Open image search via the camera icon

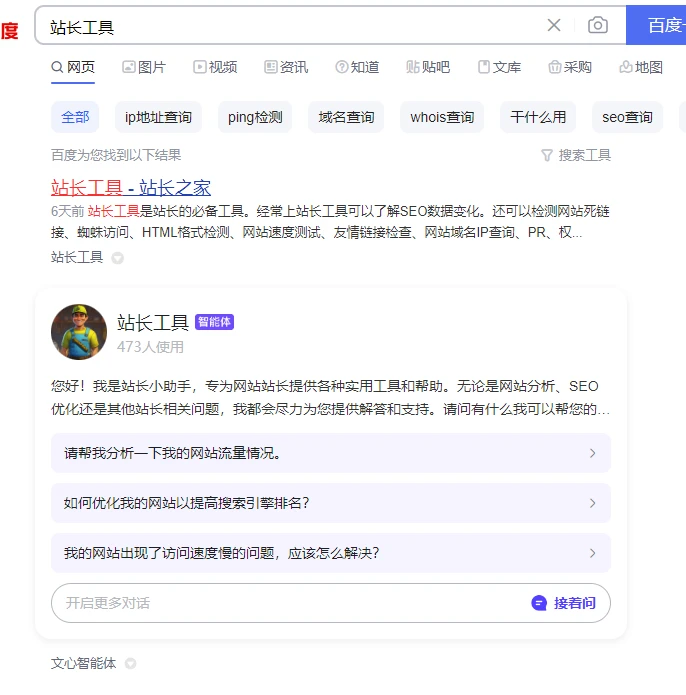[x=598, y=25]
